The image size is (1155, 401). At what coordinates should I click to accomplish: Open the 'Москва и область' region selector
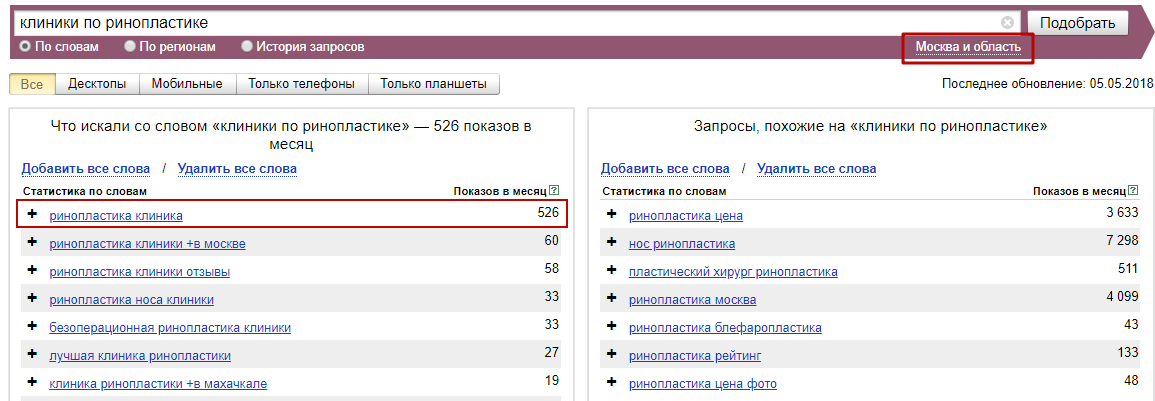coord(968,47)
